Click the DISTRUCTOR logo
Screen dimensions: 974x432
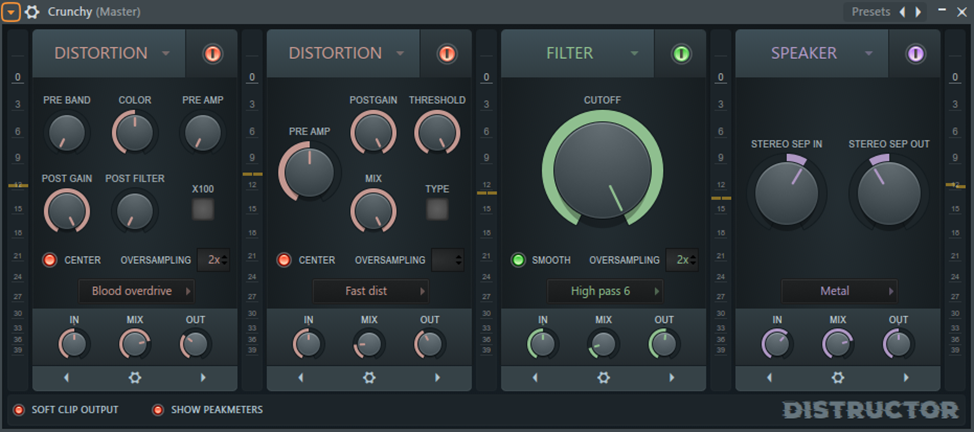pyautogui.click(x=870, y=410)
